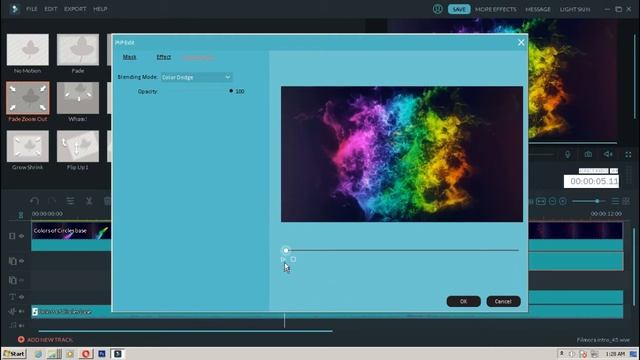Click OK in PIP Edit dialog
The image size is (640, 360).
pyautogui.click(x=463, y=301)
